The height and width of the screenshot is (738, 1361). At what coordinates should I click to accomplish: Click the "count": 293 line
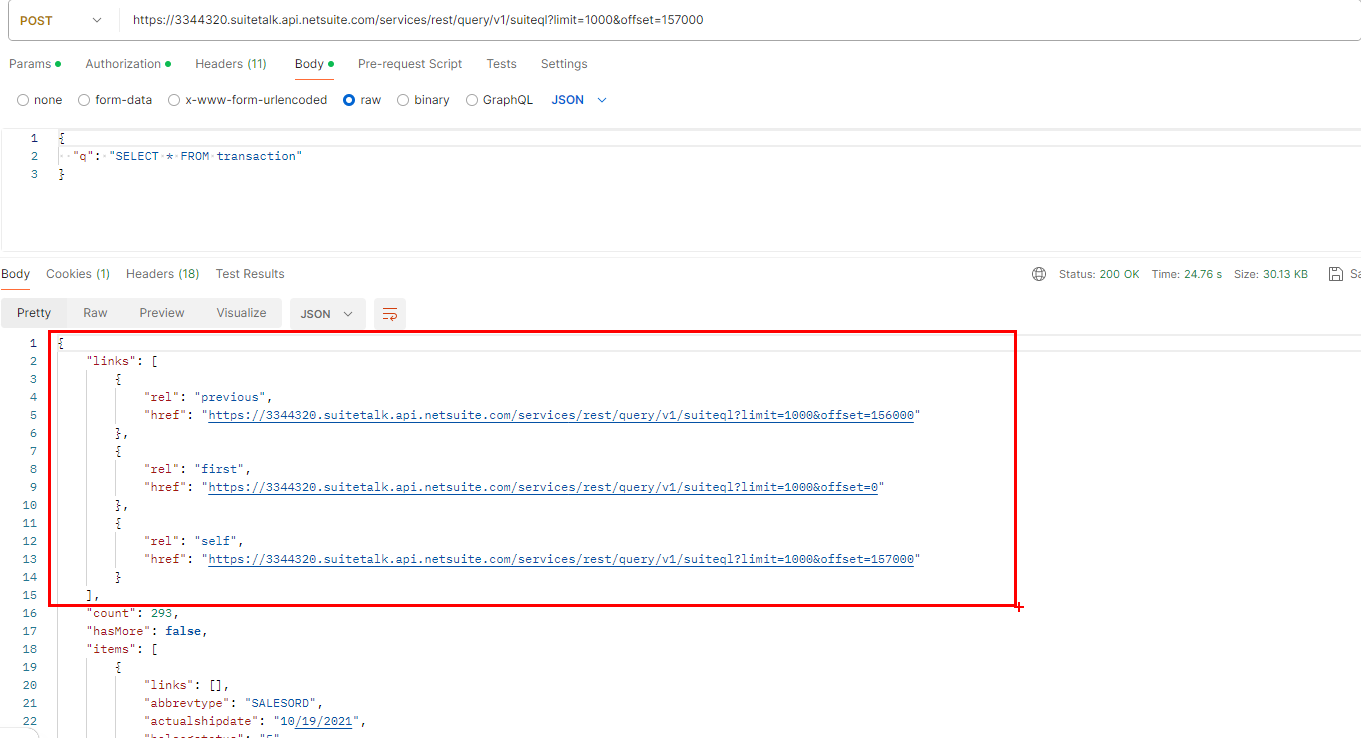(133, 613)
